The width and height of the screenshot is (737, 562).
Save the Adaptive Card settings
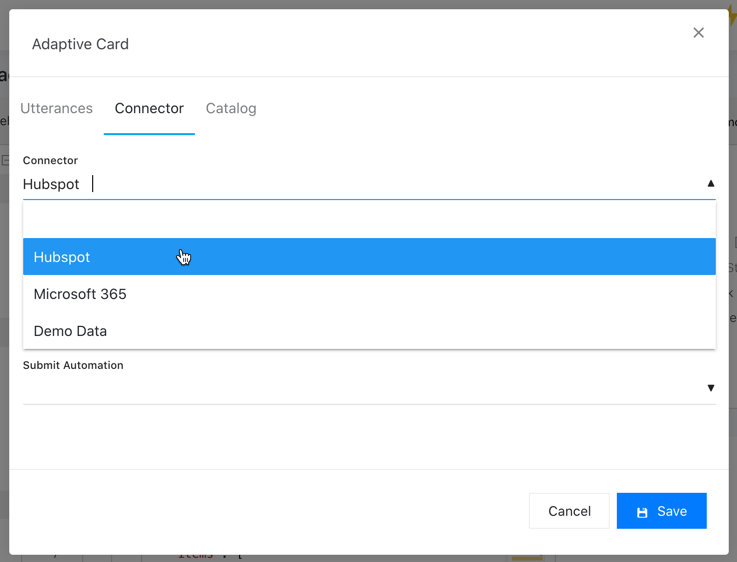(662, 511)
